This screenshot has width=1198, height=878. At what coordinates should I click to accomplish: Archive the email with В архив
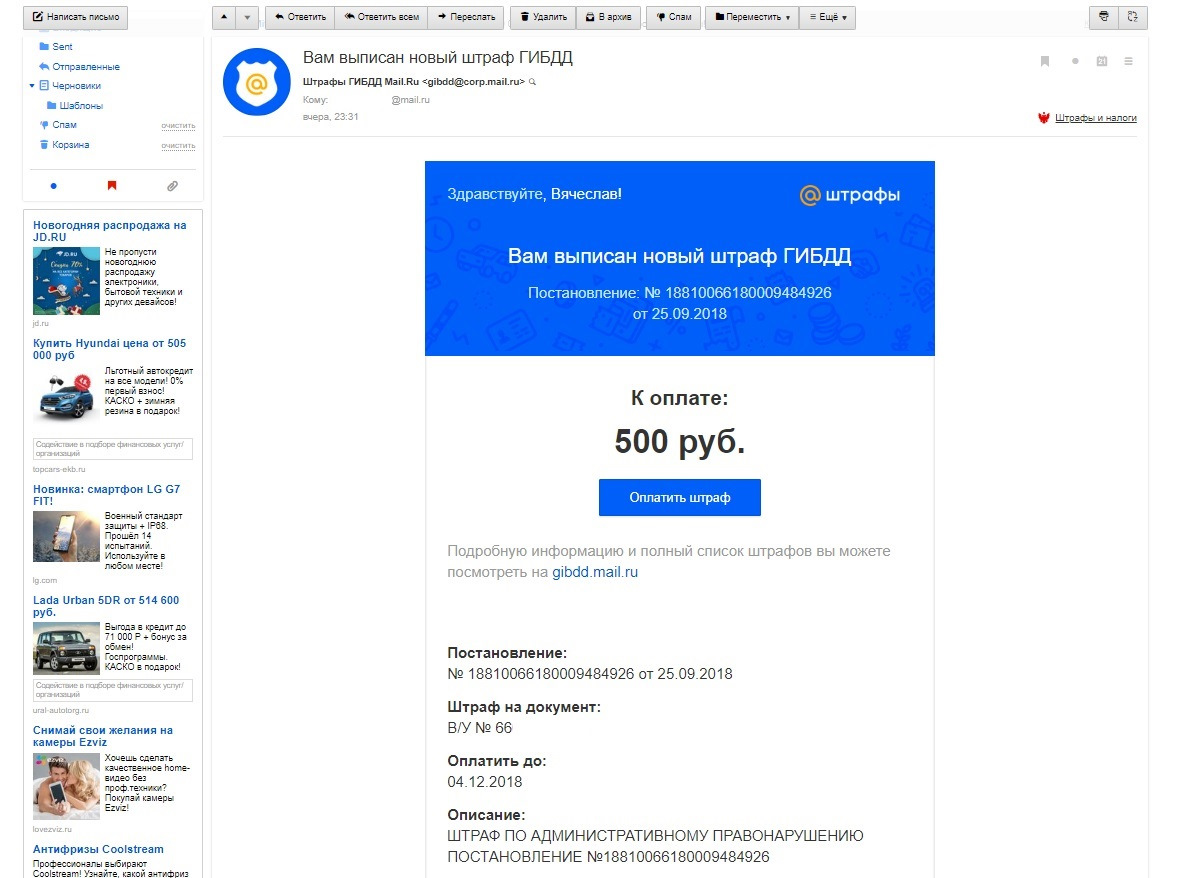[608, 17]
